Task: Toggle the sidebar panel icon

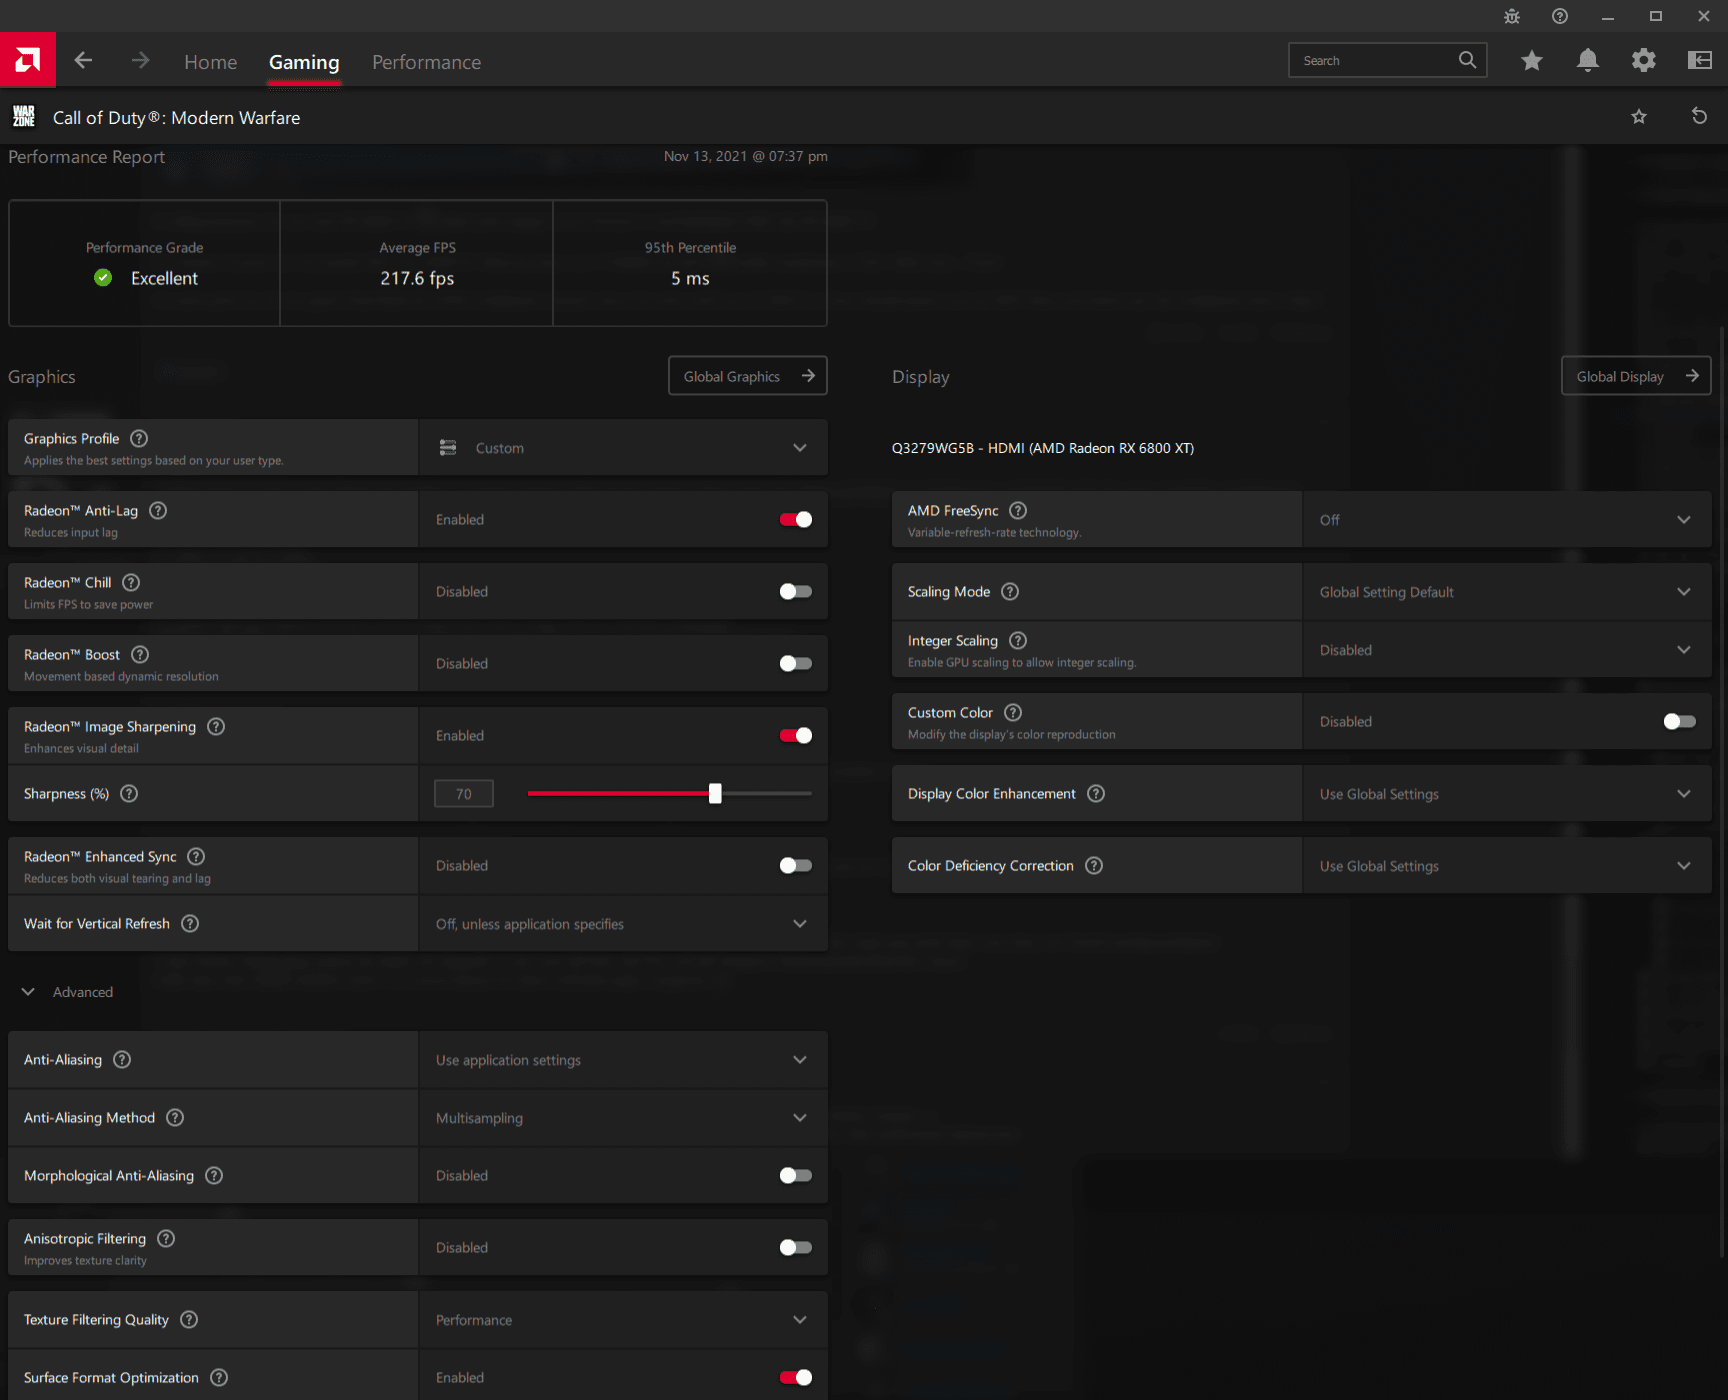Action: point(1699,61)
